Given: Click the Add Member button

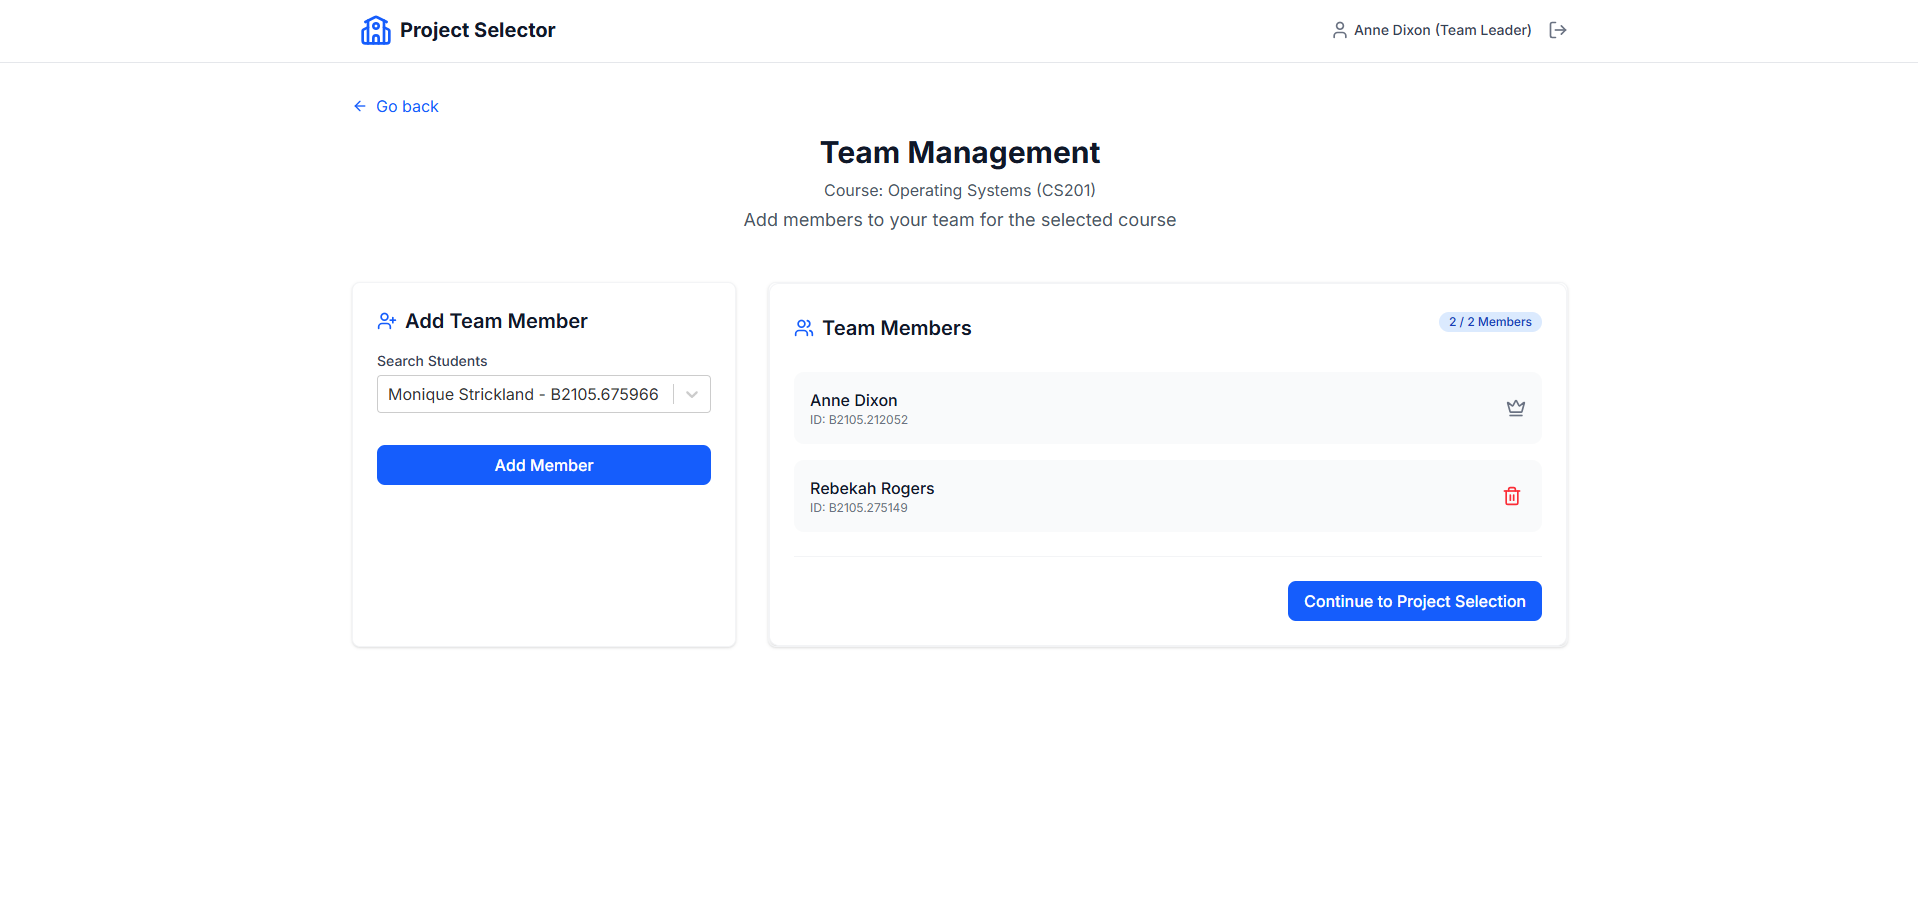Looking at the screenshot, I should (x=544, y=465).
